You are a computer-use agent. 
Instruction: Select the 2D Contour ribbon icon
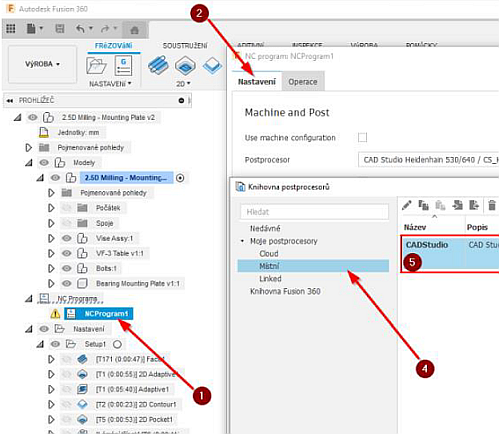tap(212, 65)
